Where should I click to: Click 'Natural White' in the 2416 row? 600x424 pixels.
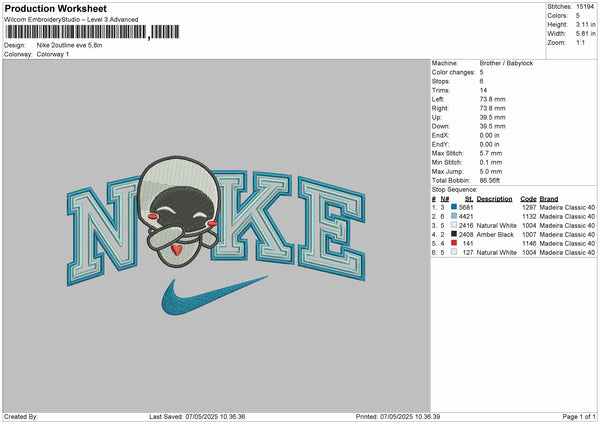coord(496,225)
